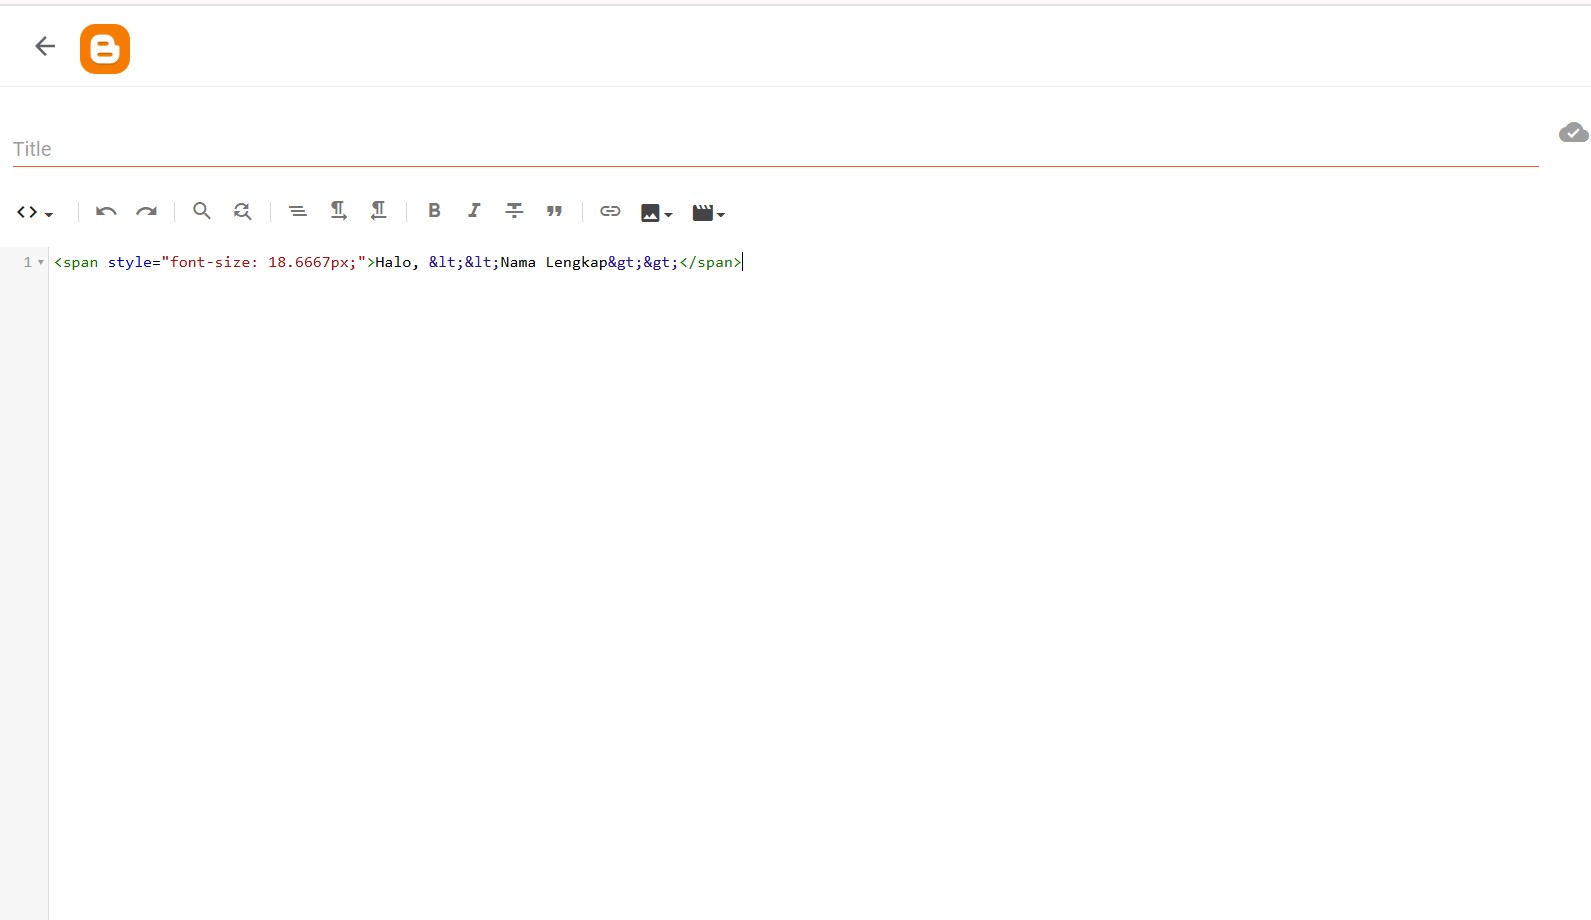
Task: Go back with the arrow icon
Action: (x=45, y=46)
